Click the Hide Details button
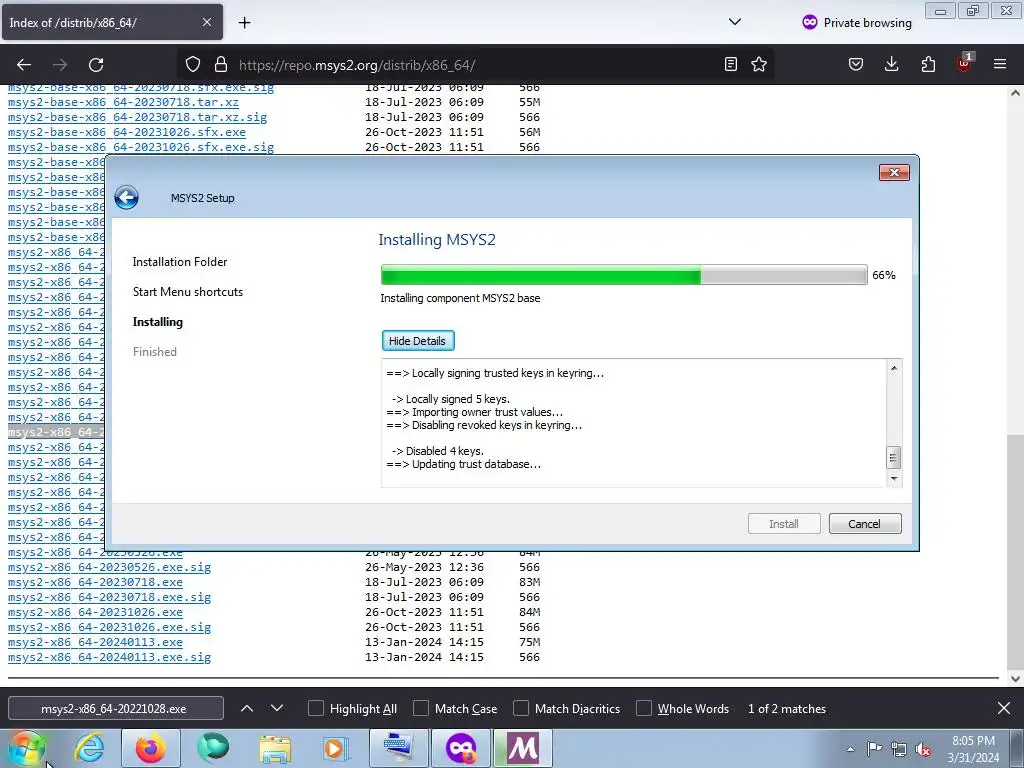 pyautogui.click(x=418, y=341)
